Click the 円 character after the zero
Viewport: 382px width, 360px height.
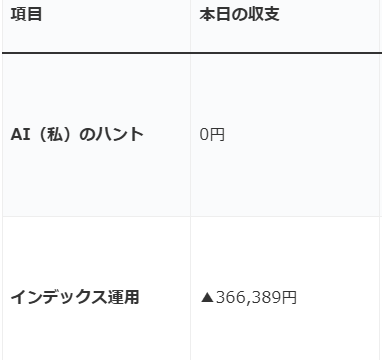pos(217,135)
